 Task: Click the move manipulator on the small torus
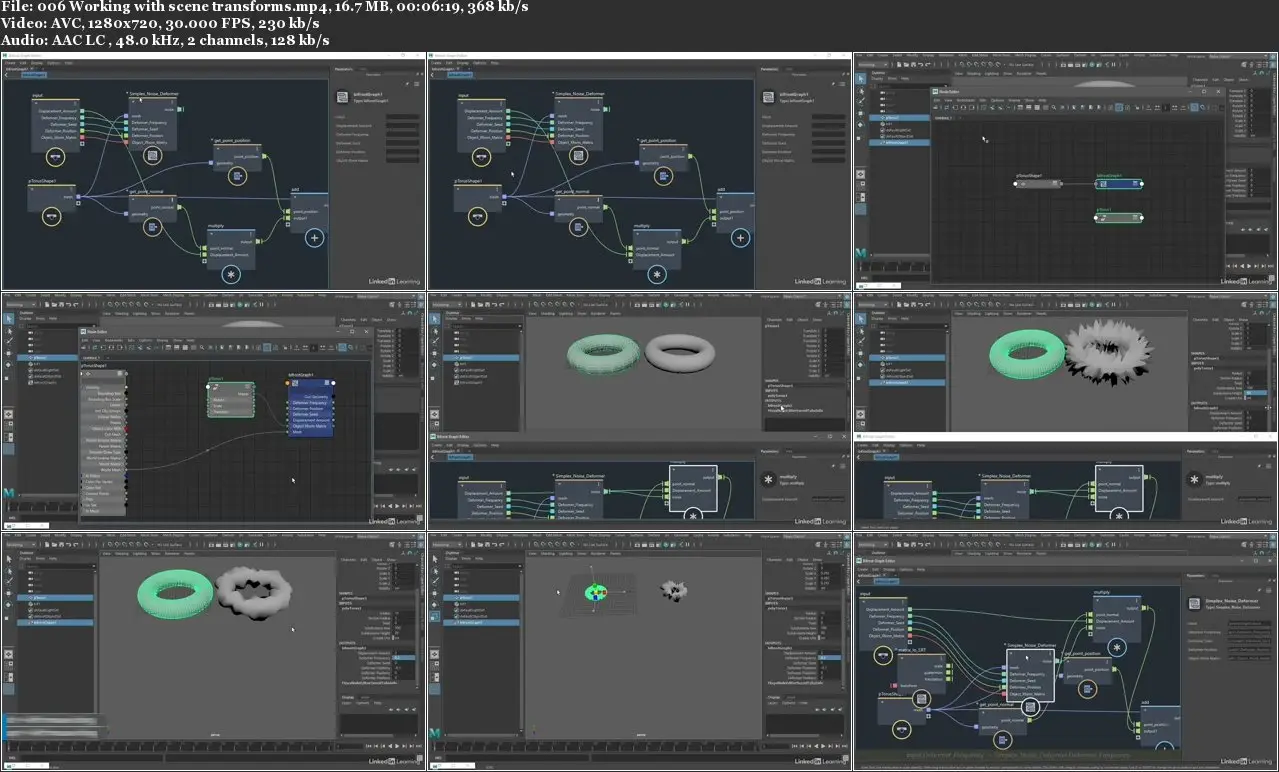click(x=594, y=592)
